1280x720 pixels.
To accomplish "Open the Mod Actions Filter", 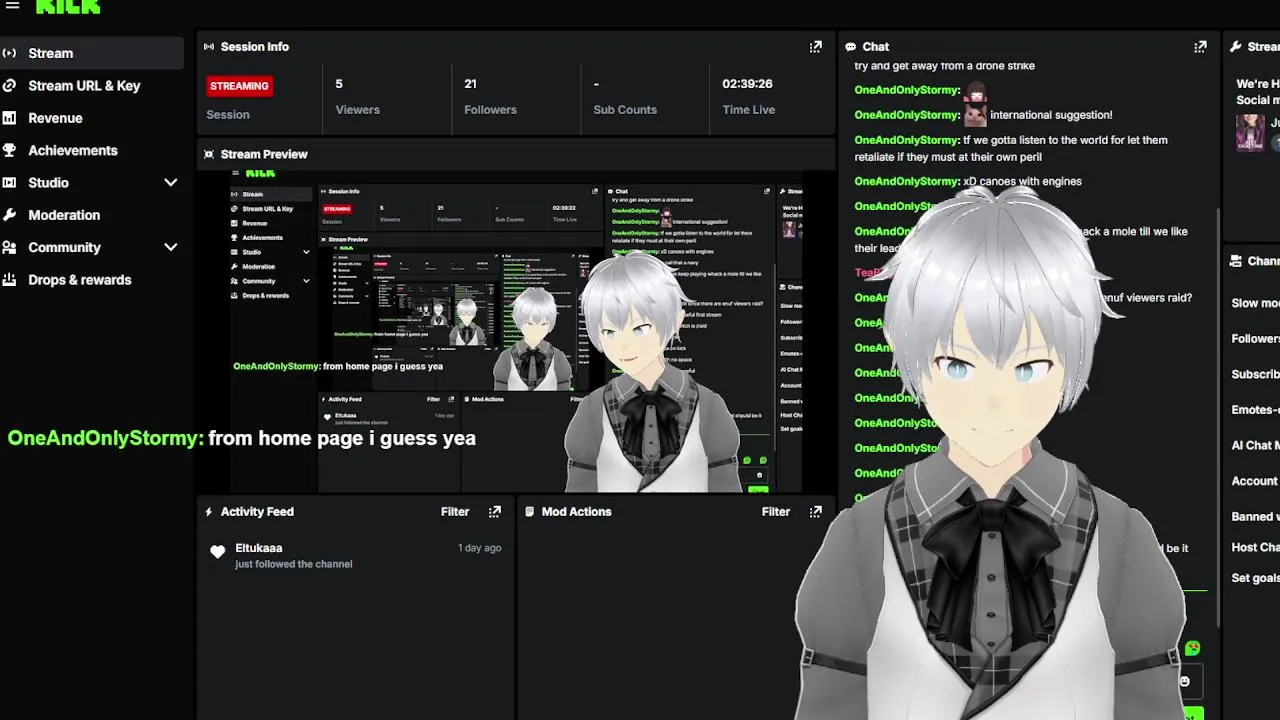I will coord(776,512).
